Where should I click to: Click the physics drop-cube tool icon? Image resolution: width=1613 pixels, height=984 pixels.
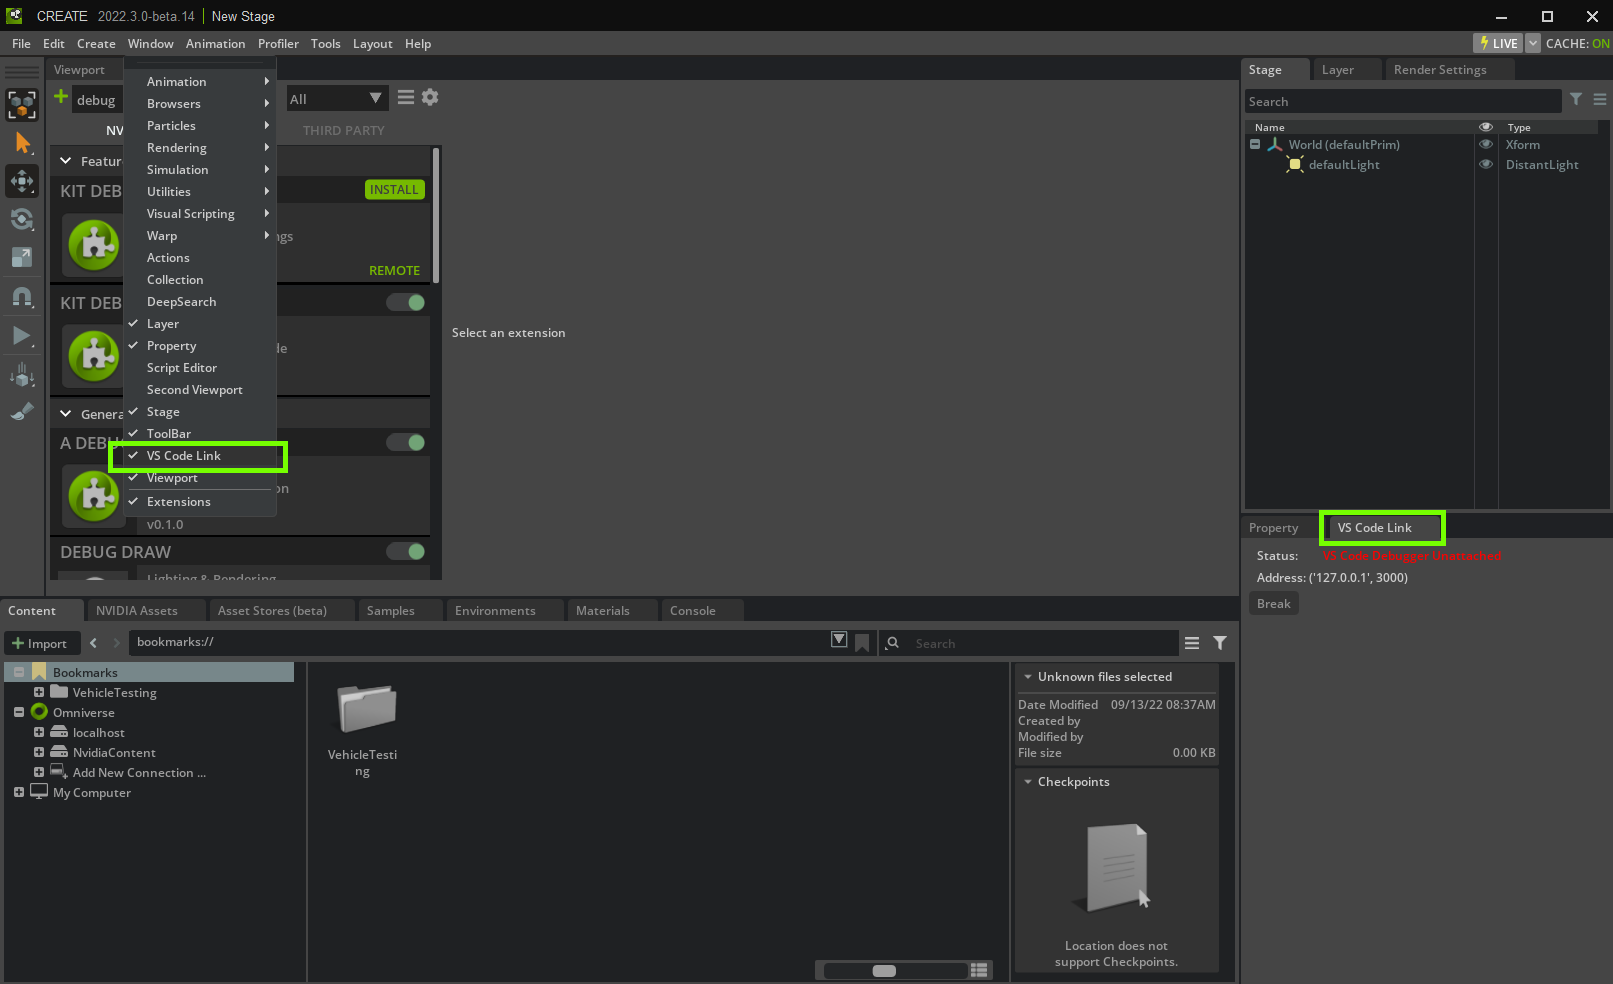pyautogui.click(x=22, y=374)
